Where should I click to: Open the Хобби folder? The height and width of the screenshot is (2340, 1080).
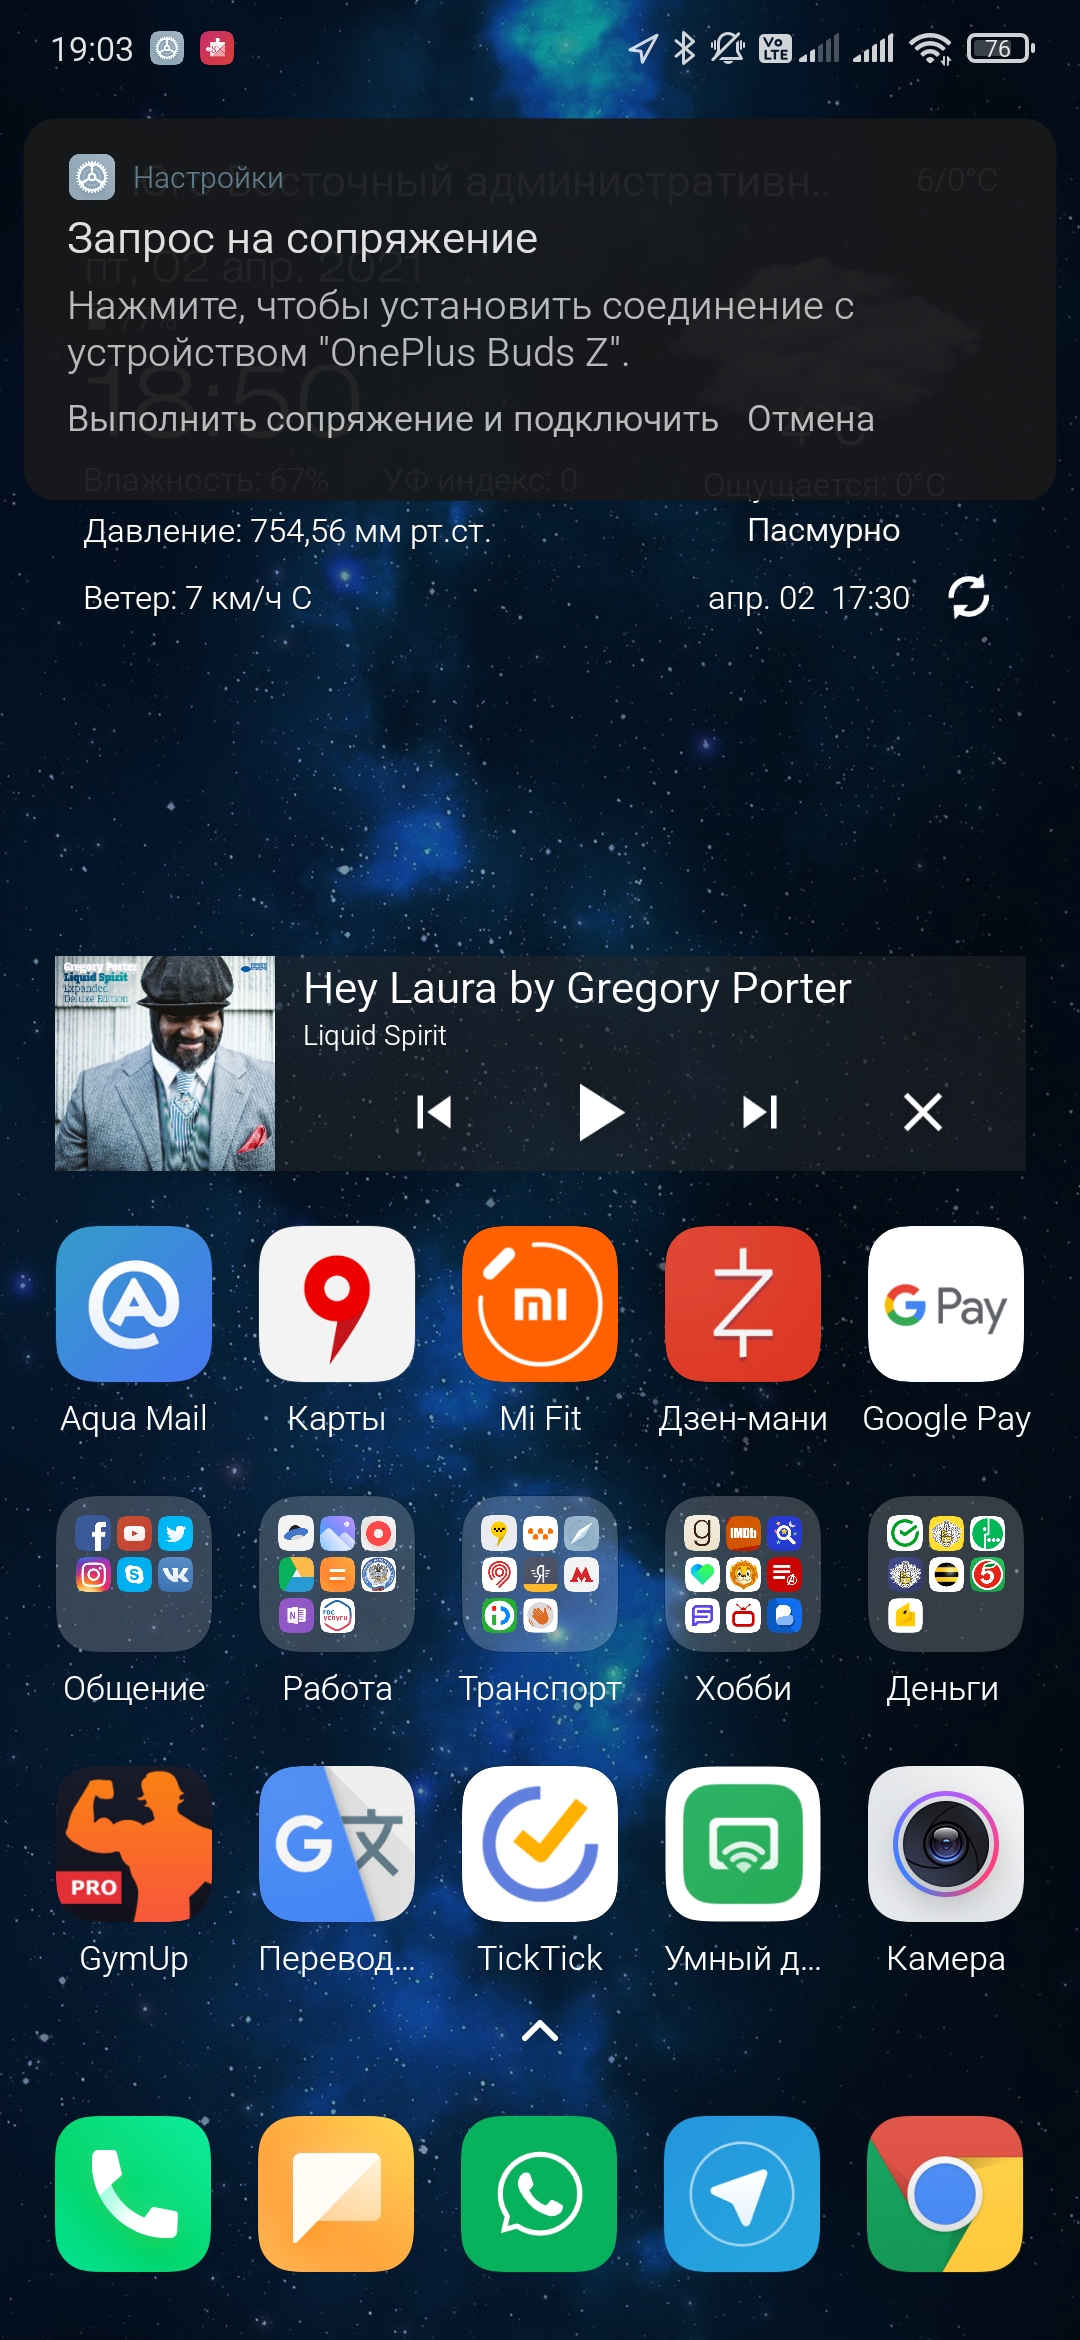tap(743, 1574)
